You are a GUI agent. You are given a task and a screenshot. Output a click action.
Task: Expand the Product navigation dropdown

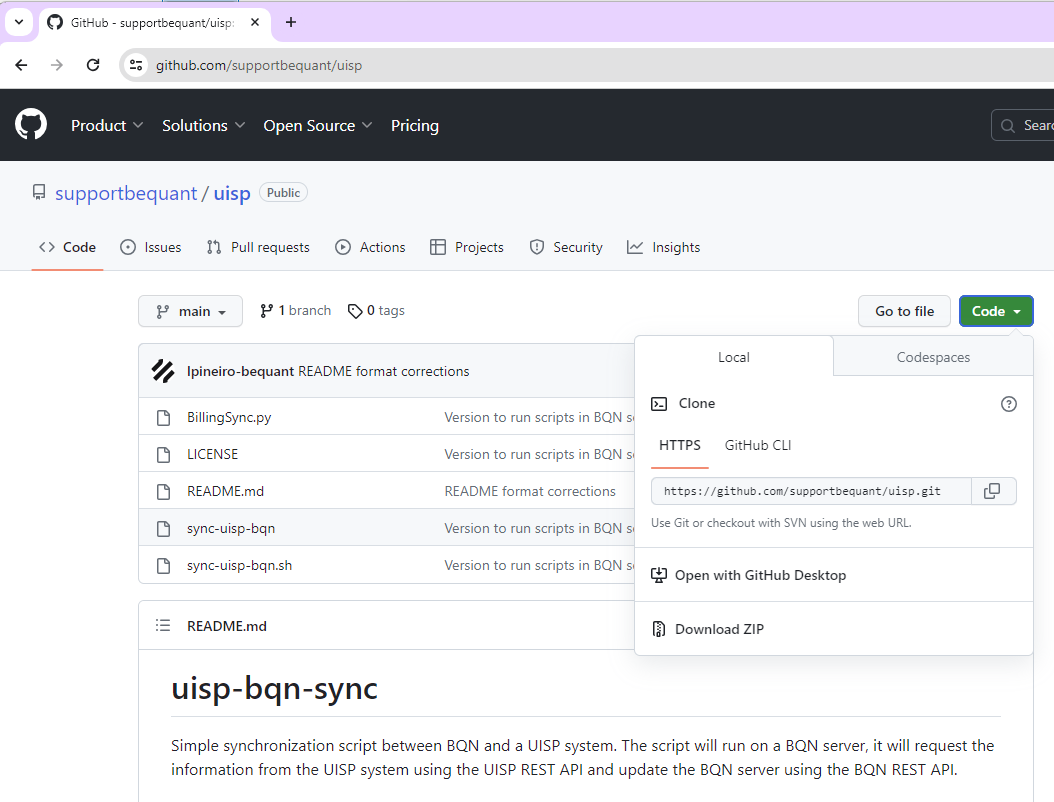click(x=106, y=125)
